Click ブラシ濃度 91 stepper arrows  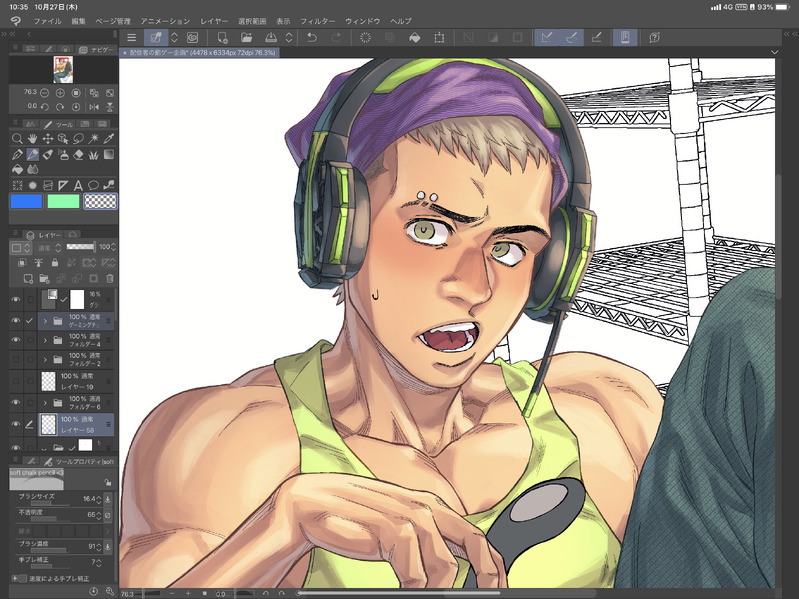(99, 547)
